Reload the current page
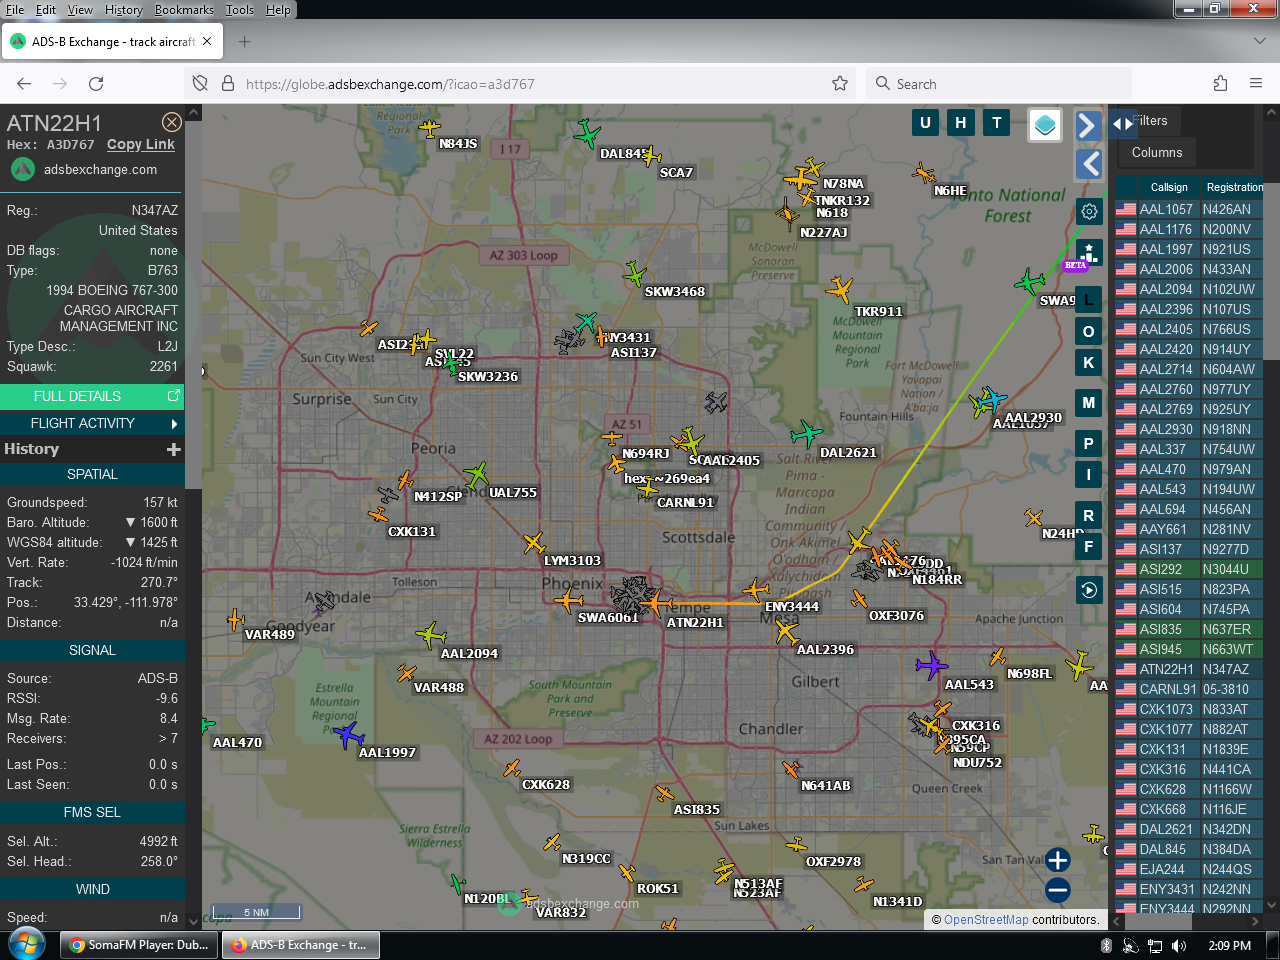 pos(96,84)
